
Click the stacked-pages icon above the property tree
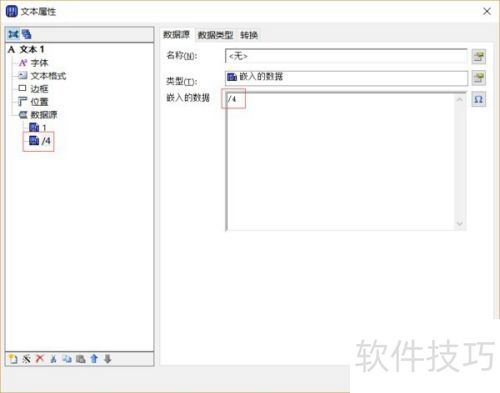(x=26, y=34)
